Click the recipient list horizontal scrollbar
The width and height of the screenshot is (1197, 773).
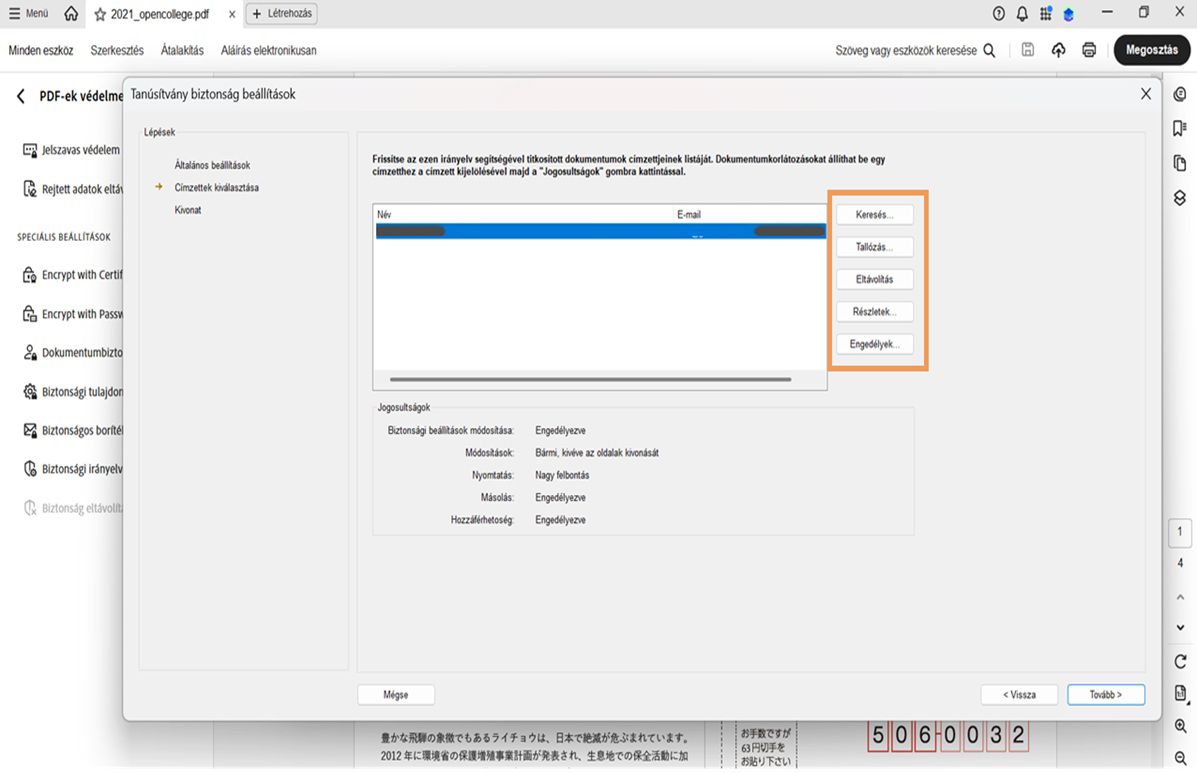coord(590,379)
